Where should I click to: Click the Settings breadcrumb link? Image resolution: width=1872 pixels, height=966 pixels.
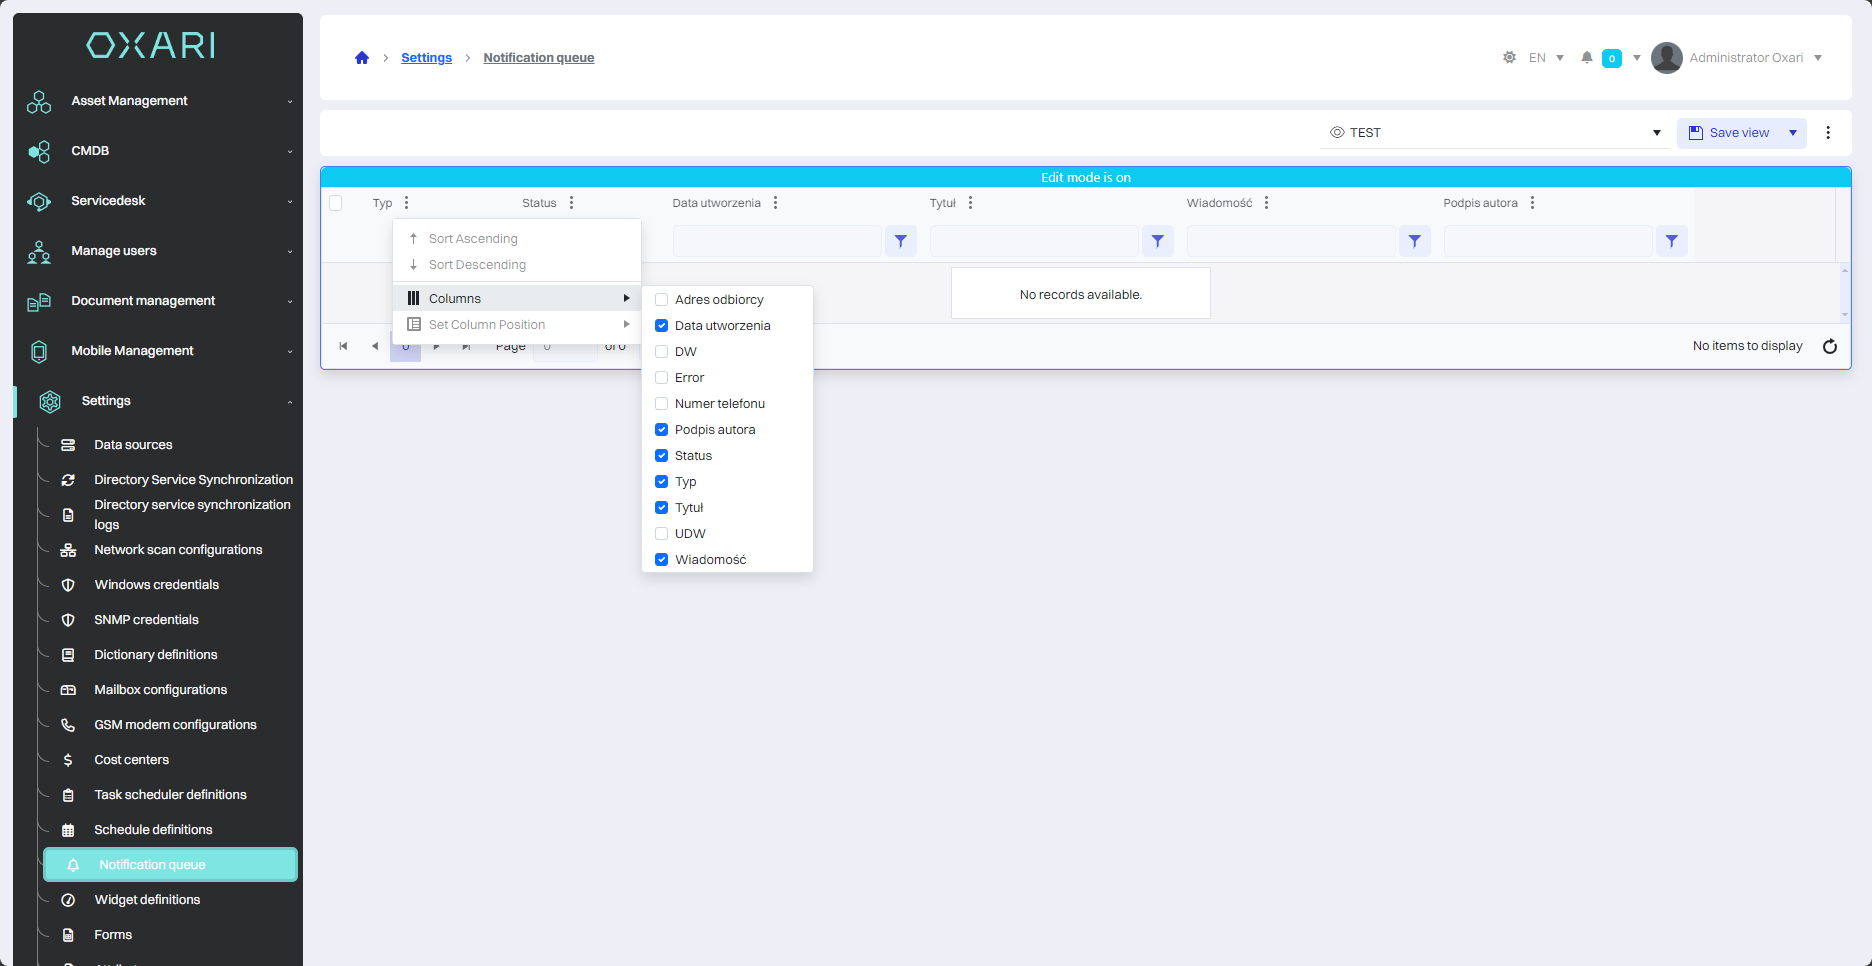(426, 58)
